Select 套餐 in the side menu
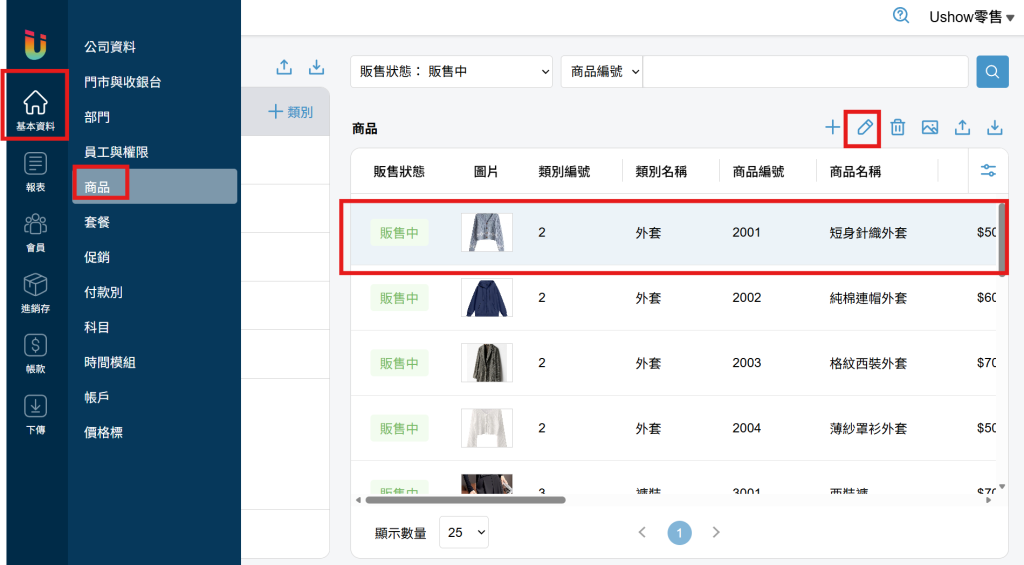Image resolution: width=1024 pixels, height=565 pixels. 97,222
